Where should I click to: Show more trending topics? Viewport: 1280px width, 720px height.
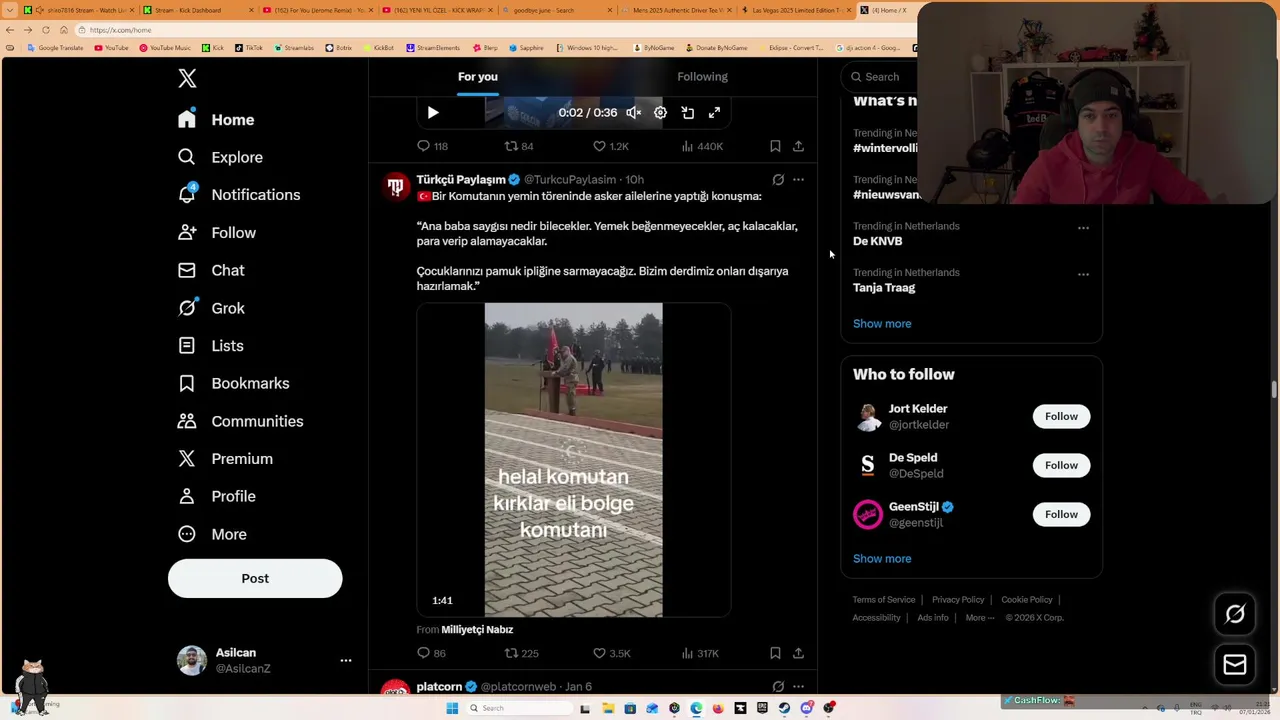[x=882, y=324]
